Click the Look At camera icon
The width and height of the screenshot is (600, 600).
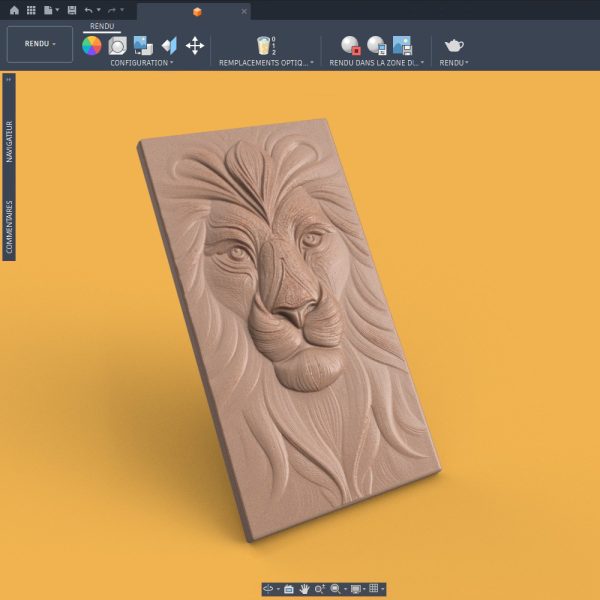pos(289,589)
